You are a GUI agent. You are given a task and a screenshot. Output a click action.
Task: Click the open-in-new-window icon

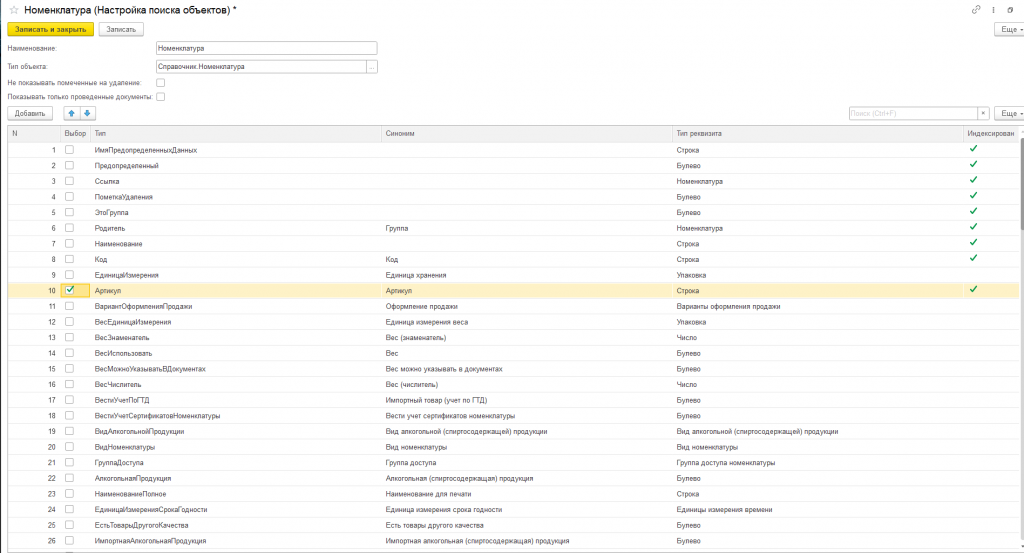[x=1012, y=9]
